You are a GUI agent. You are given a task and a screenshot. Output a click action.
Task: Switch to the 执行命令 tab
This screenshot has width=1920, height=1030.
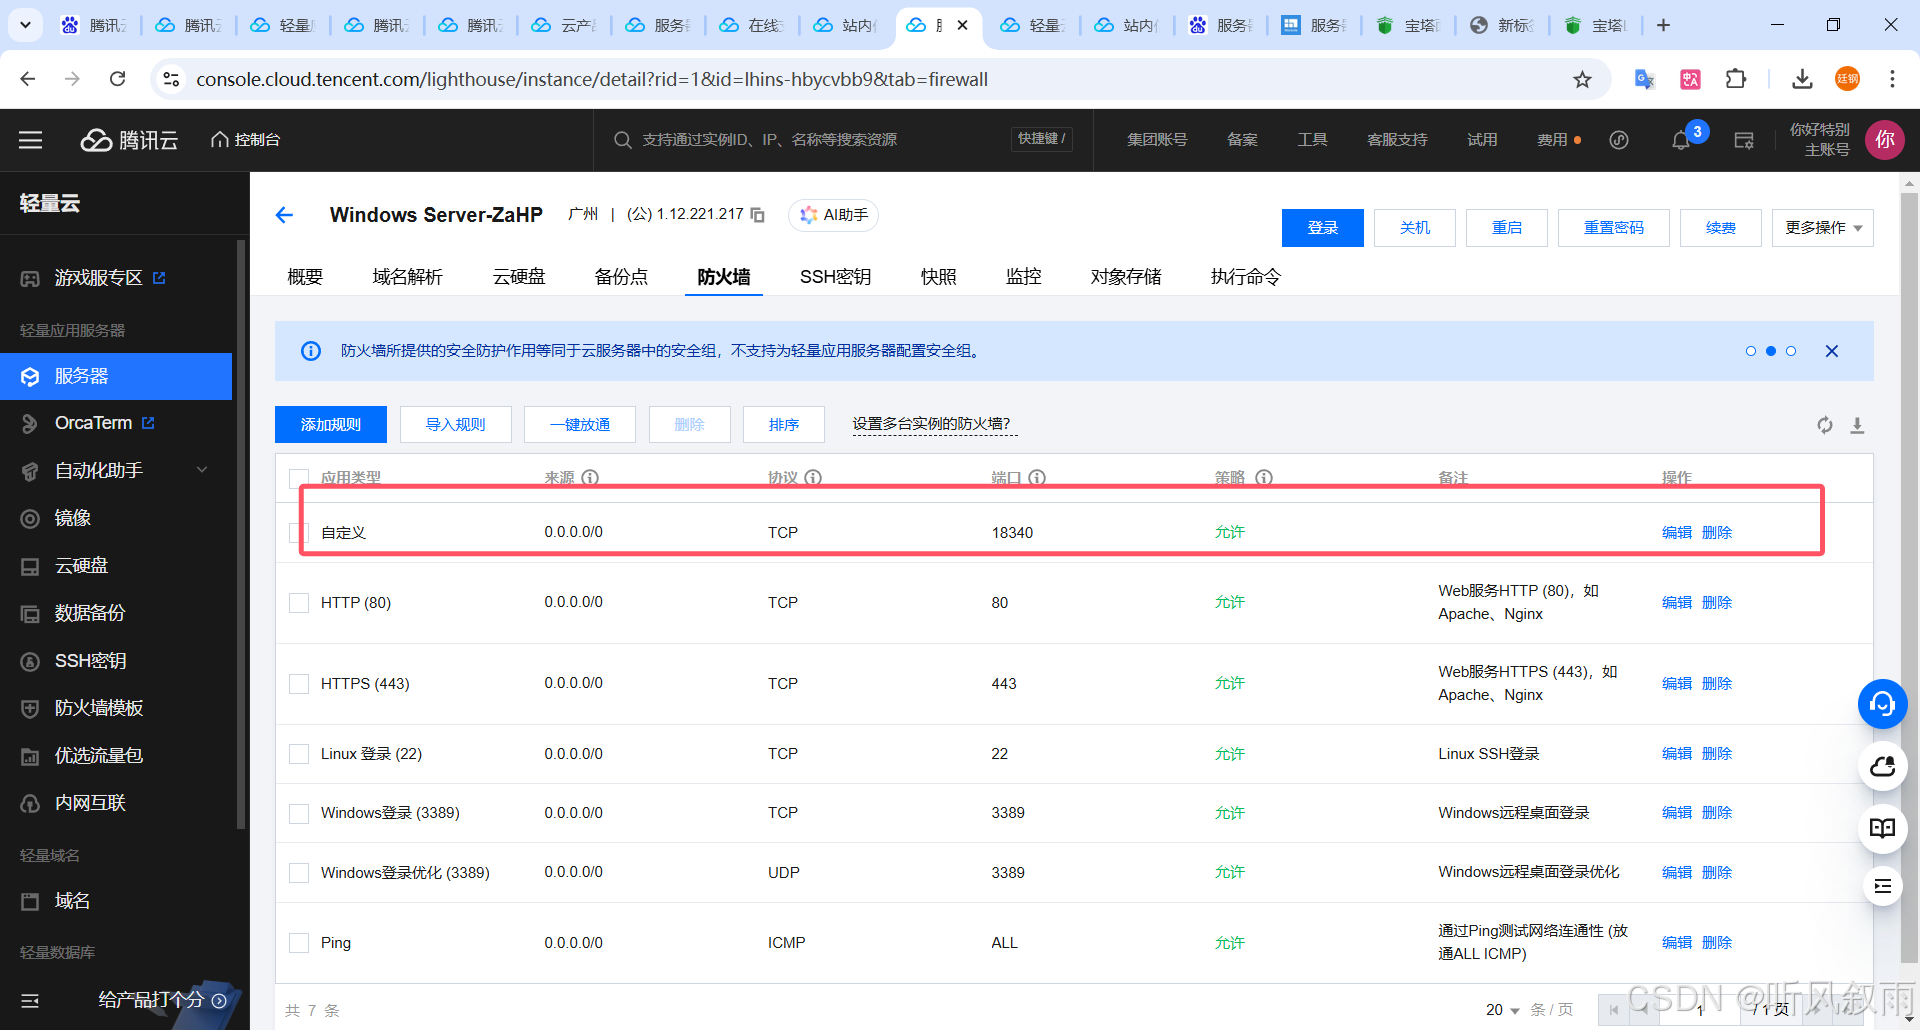click(x=1245, y=277)
